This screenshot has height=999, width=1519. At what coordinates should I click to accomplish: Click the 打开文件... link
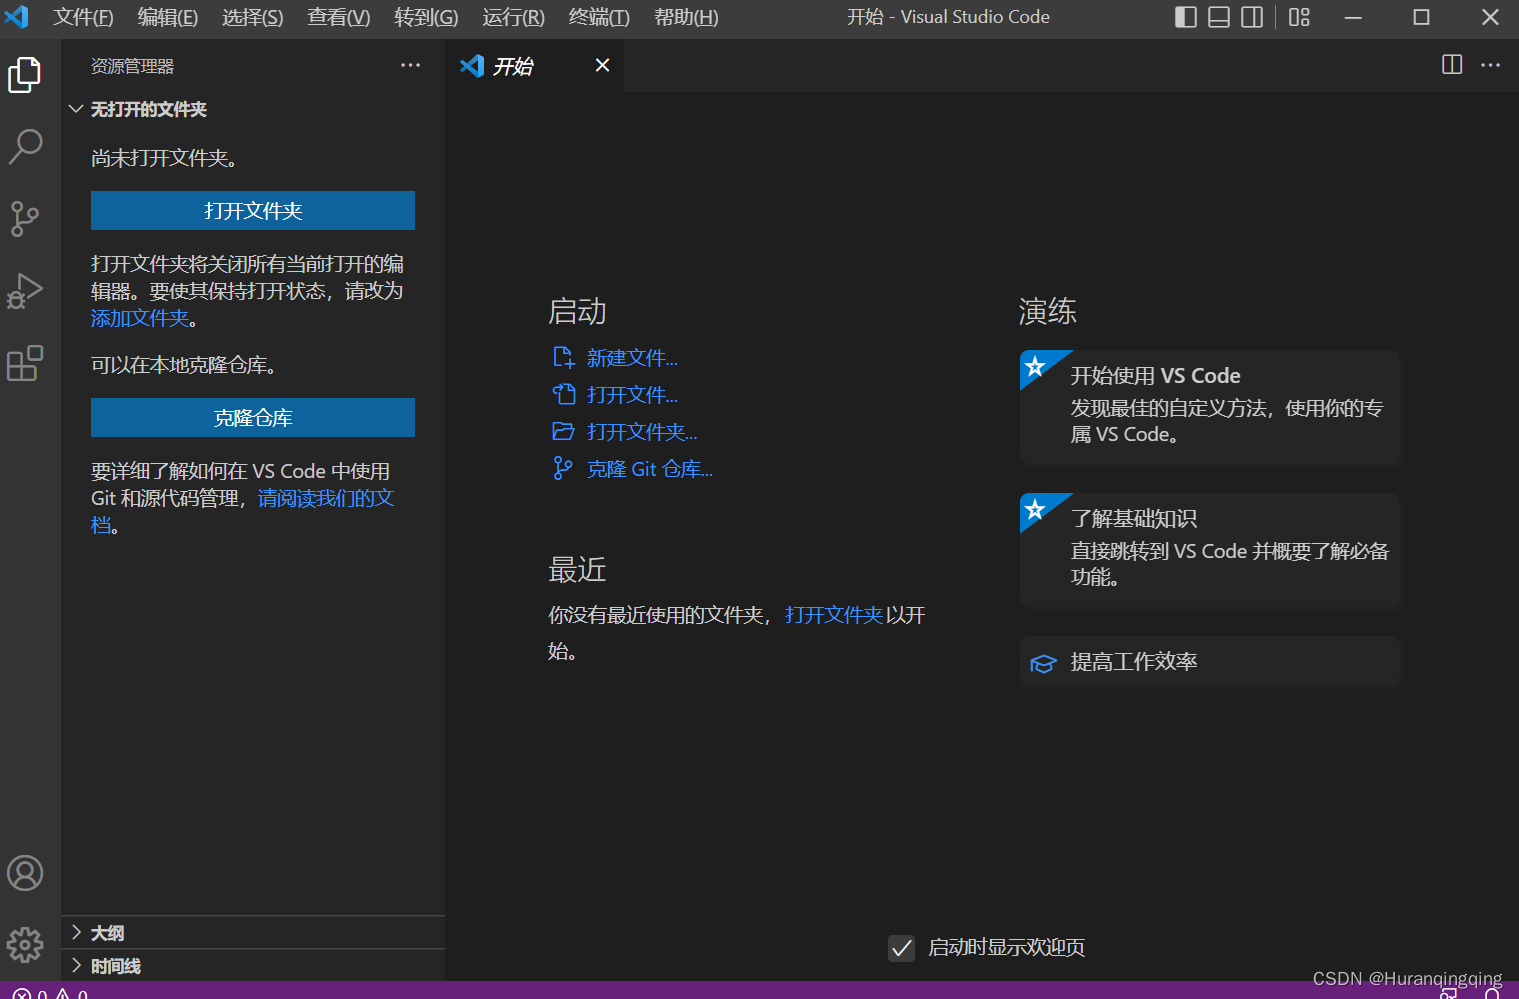632,395
